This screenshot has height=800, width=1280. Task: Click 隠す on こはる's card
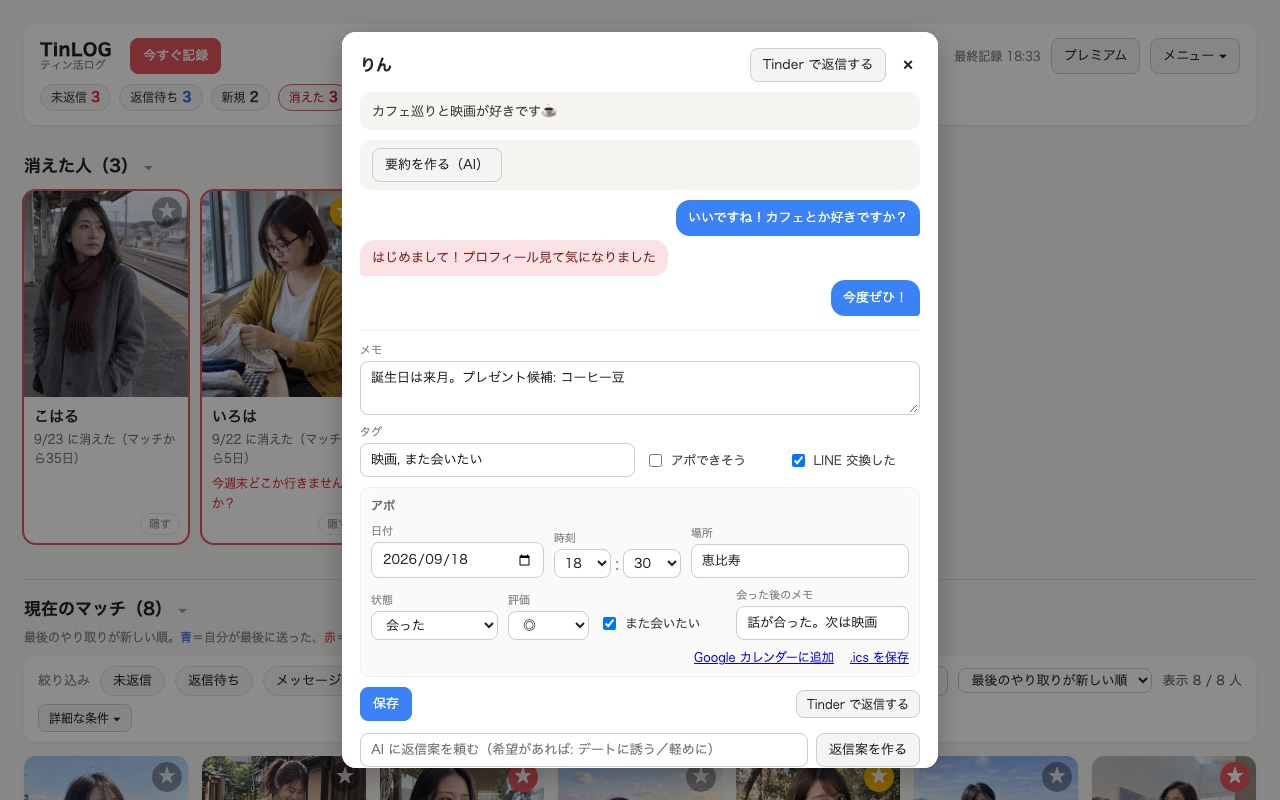(159, 524)
